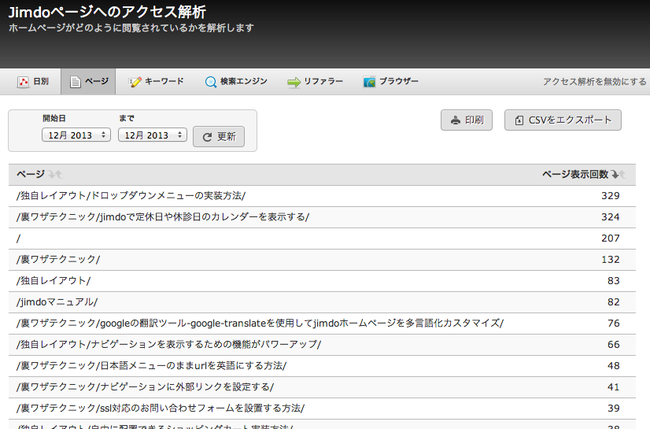The width and height of the screenshot is (650, 429).
Task: Click the 日本語メニューのままurlを英語 row
Action: (x=322, y=366)
